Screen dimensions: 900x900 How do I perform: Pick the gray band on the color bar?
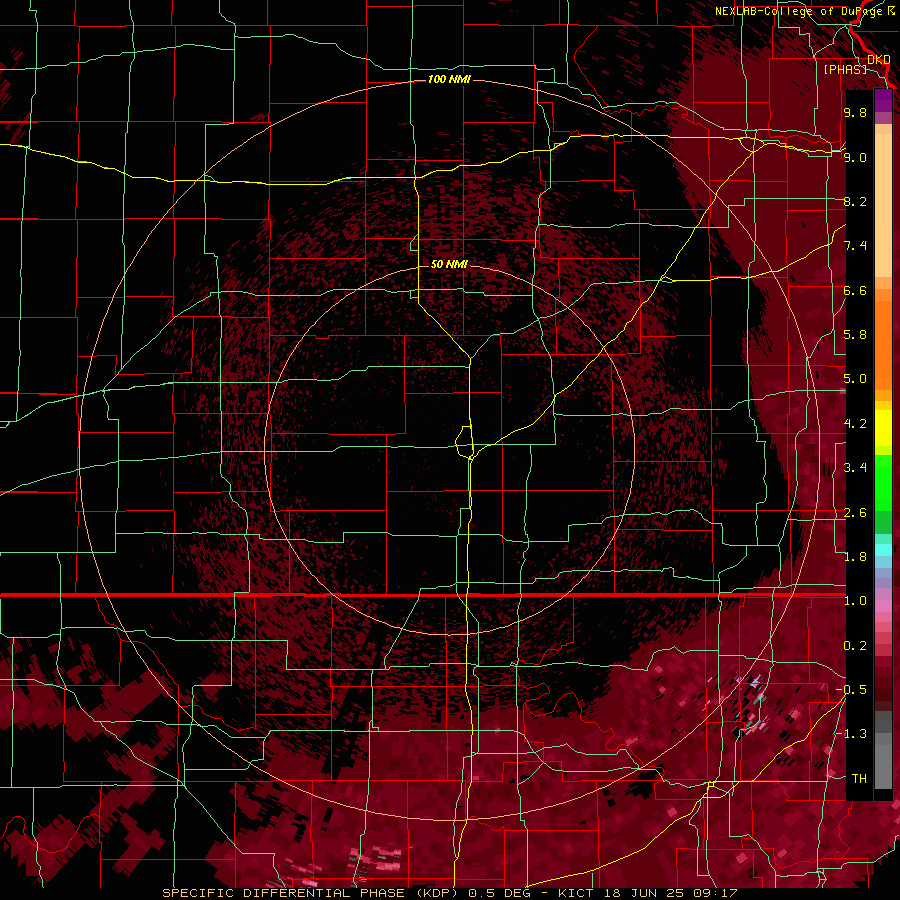(883, 749)
